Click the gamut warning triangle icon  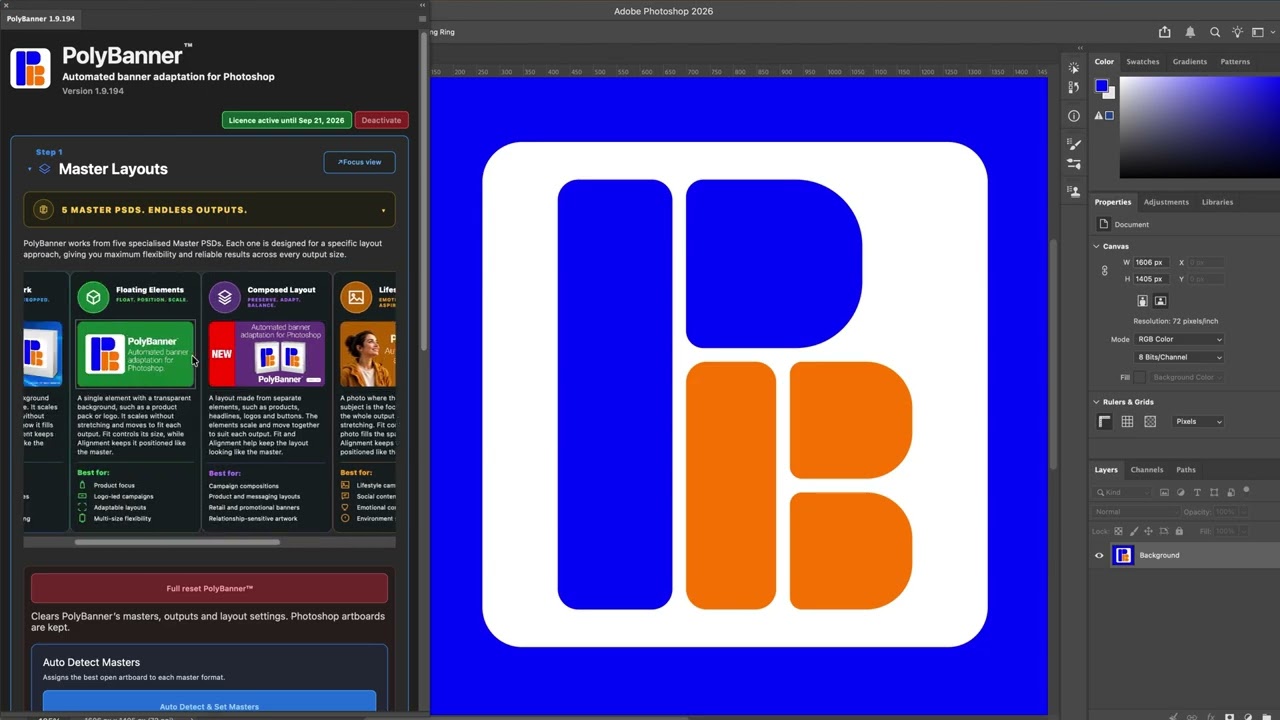pos(1098,115)
